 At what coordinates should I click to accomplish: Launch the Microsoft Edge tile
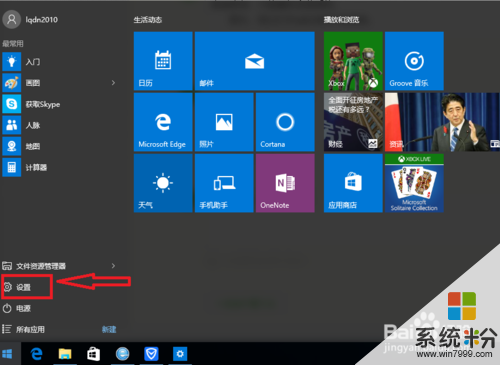[163, 122]
